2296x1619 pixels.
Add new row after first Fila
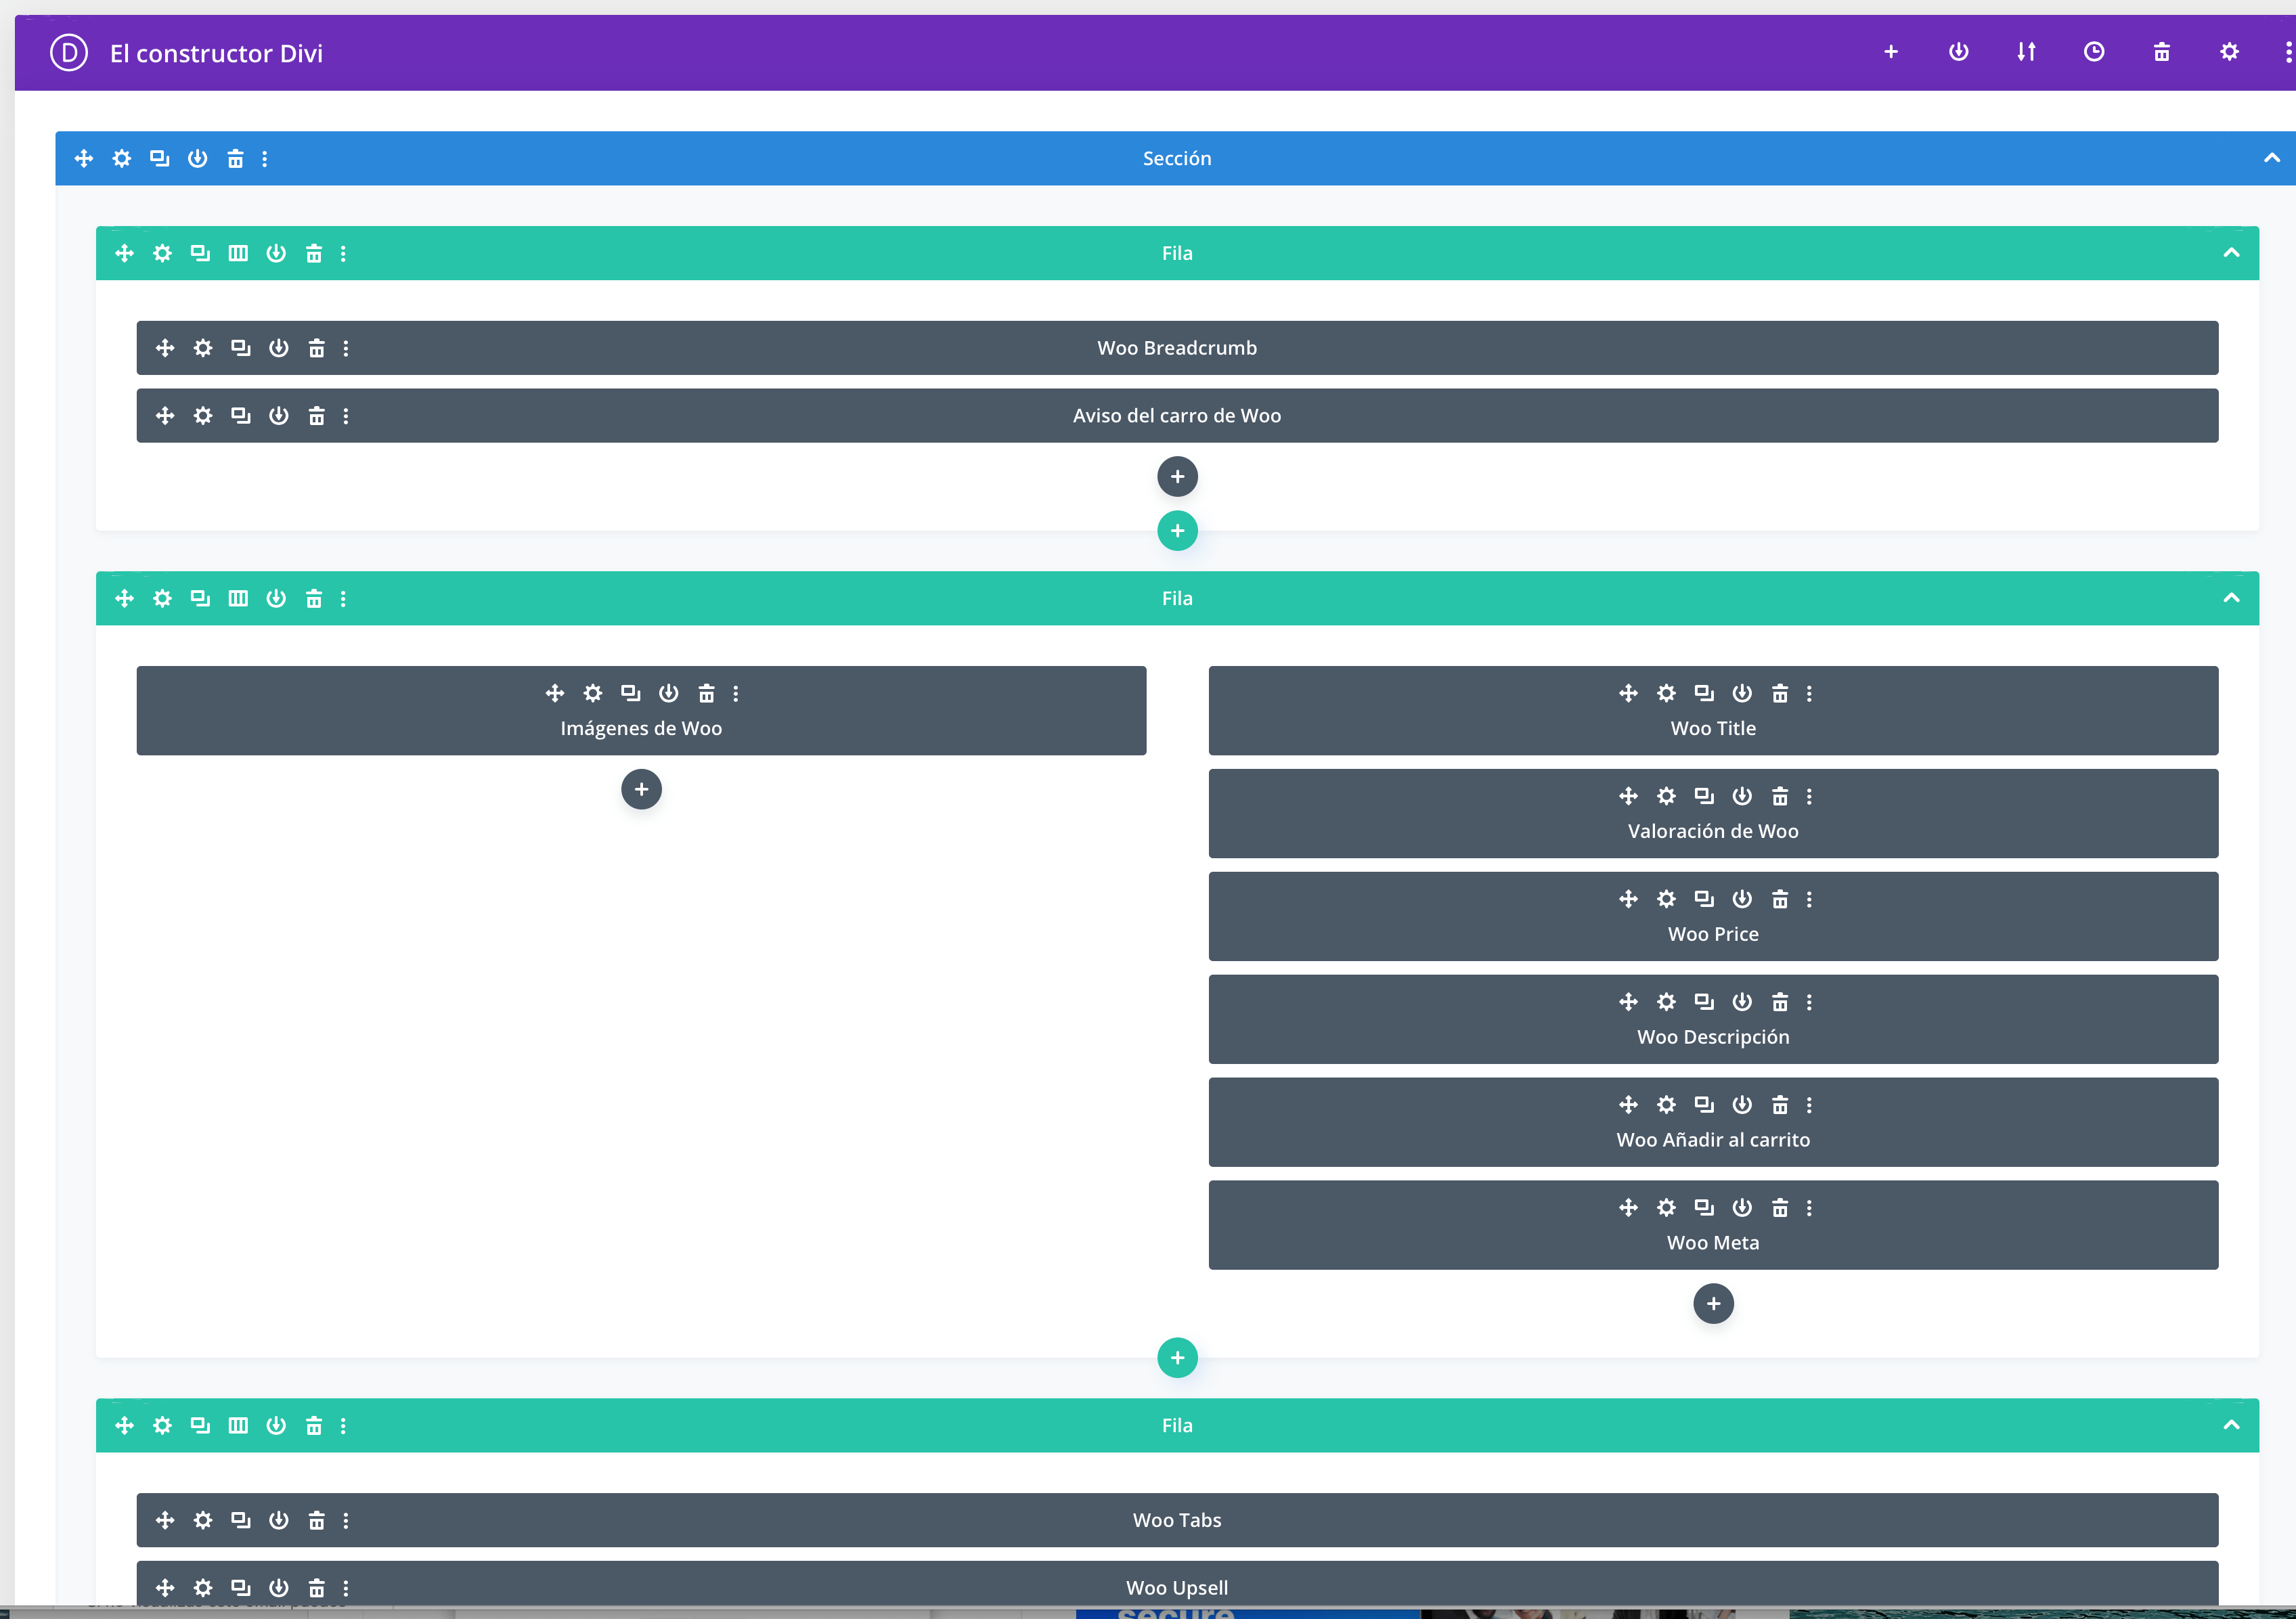(x=1177, y=531)
